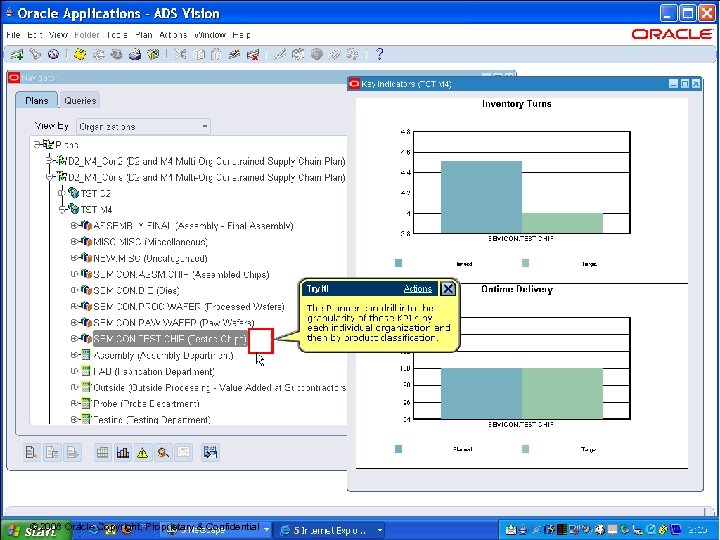The height and width of the screenshot is (540, 720).
Task: Collapse the TST:M4 organization node
Action: click(62, 210)
